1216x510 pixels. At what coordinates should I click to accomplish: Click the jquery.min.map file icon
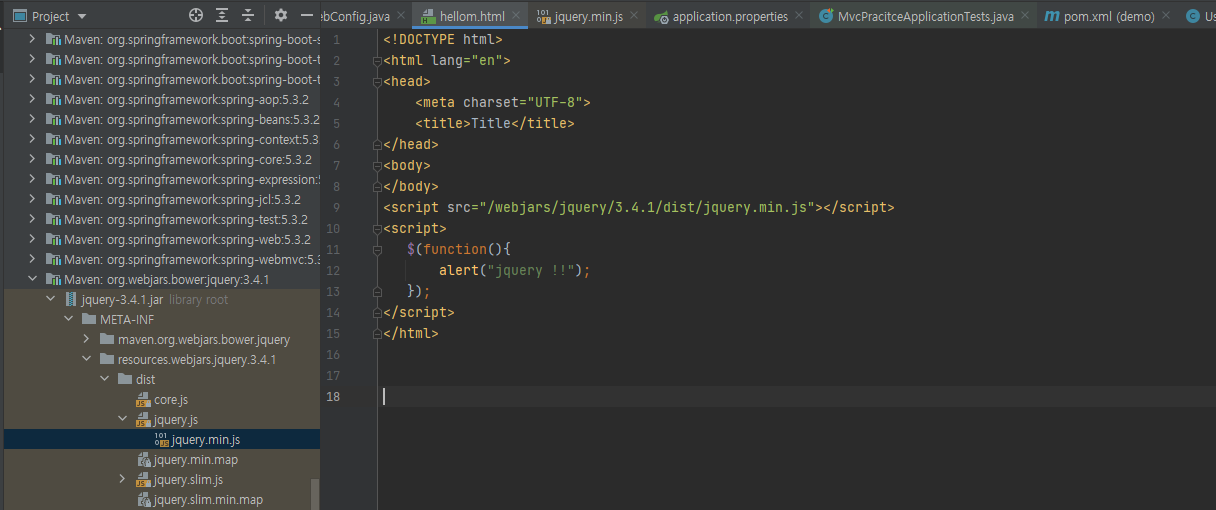click(144, 460)
